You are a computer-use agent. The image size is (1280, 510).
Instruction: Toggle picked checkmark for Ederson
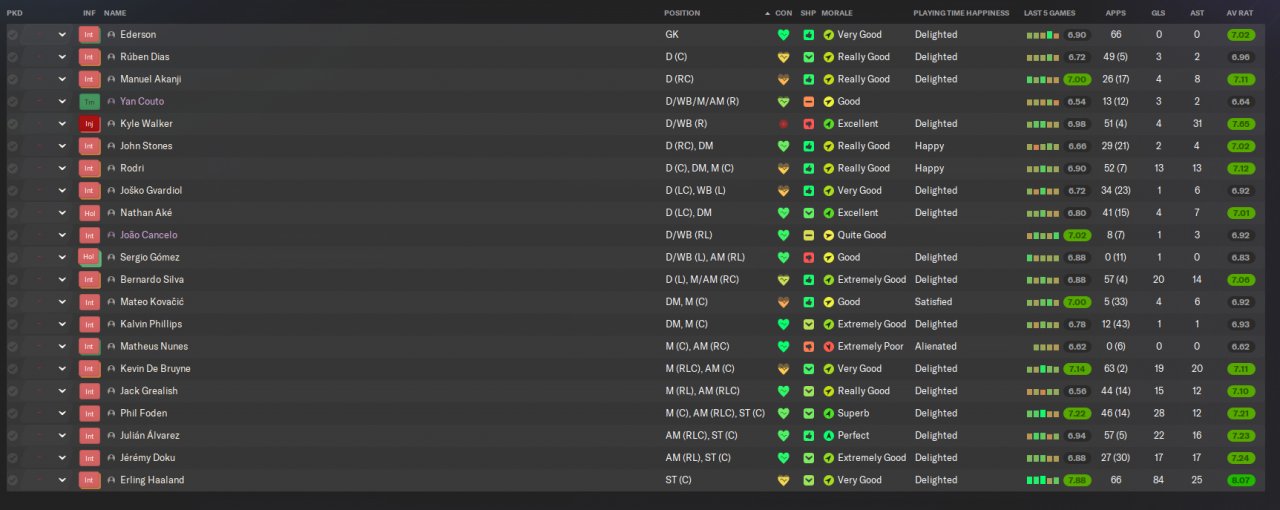[x=12, y=35]
